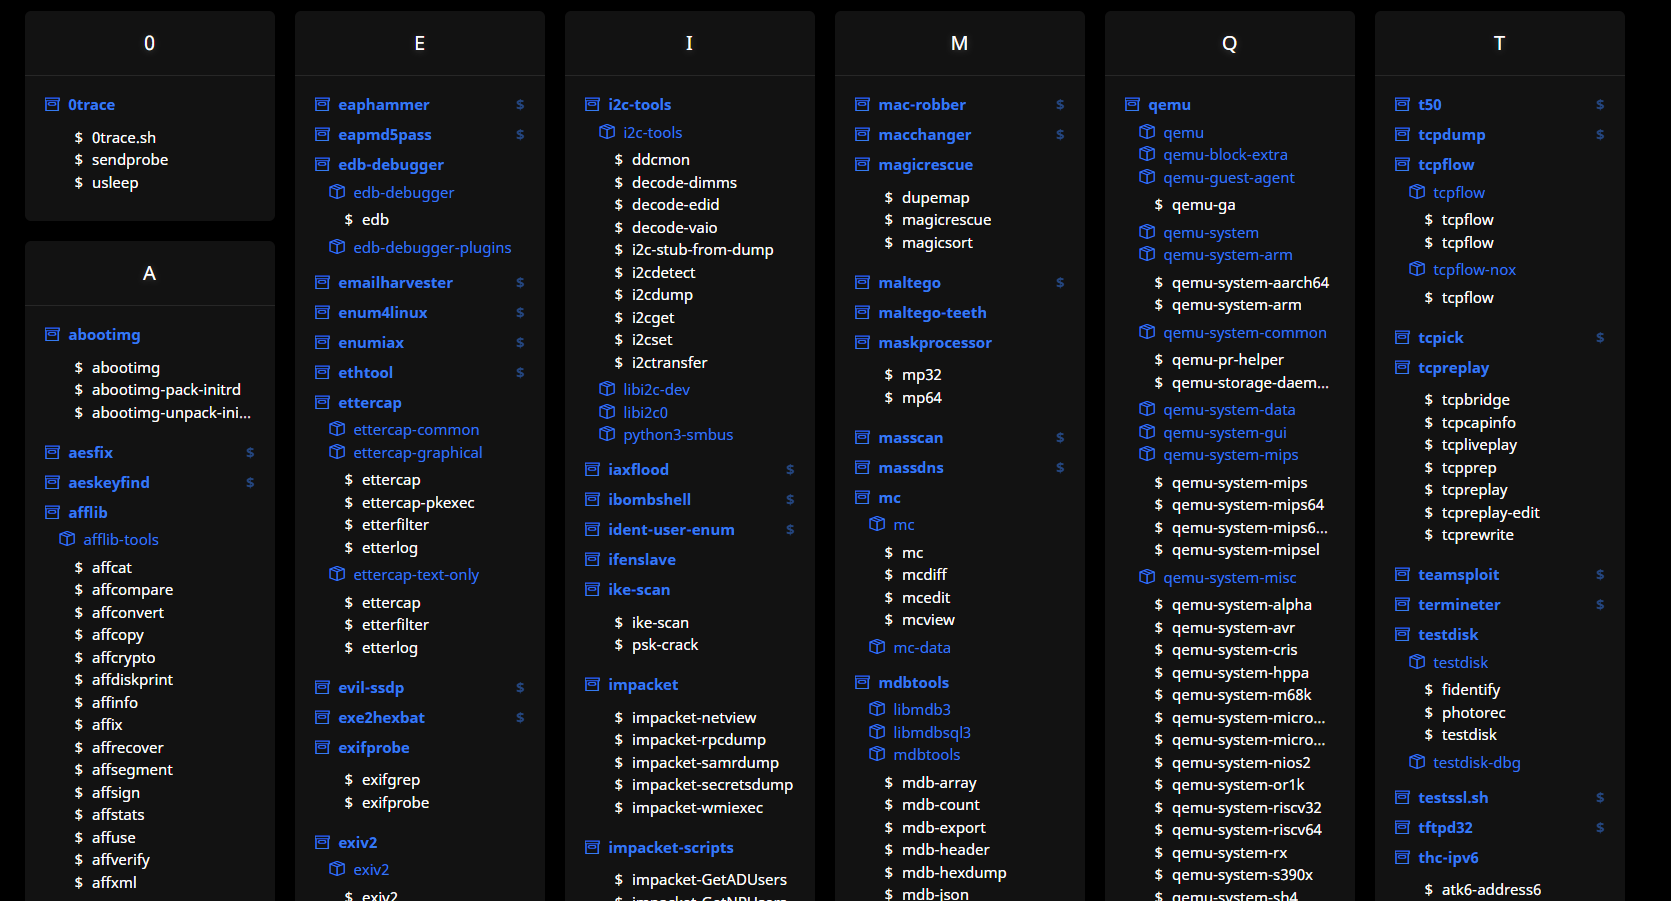Show enum4linux commands using its dollar icon
1671x901 pixels.
(520, 312)
